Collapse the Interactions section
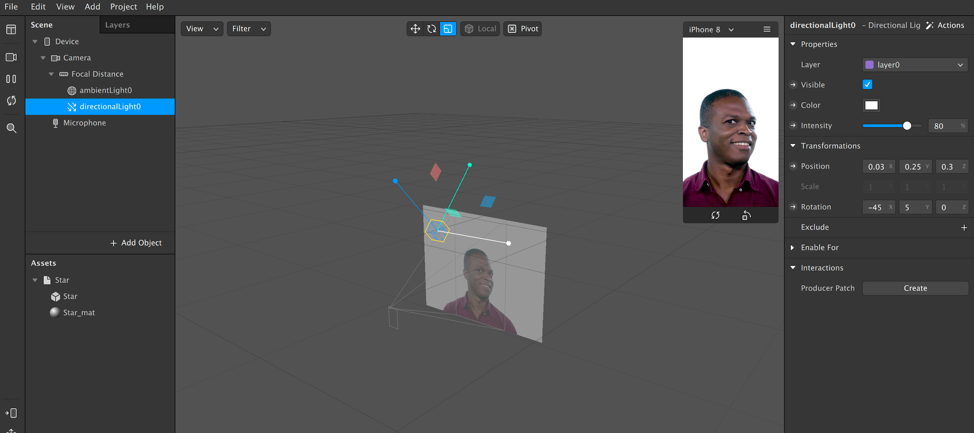Viewport: 974px width, 433px height. coord(793,268)
